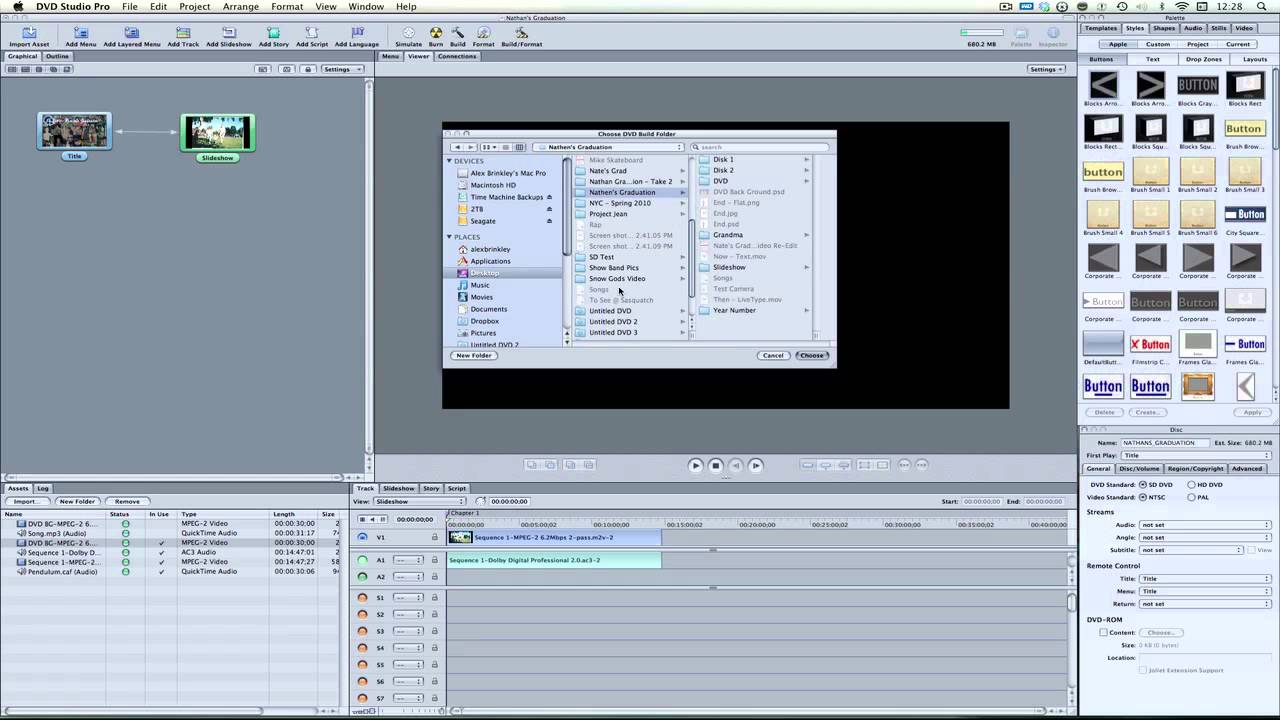The image size is (1280, 720).
Task: Click the Desktop icon in dialog sidebar
Action: click(x=462, y=273)
